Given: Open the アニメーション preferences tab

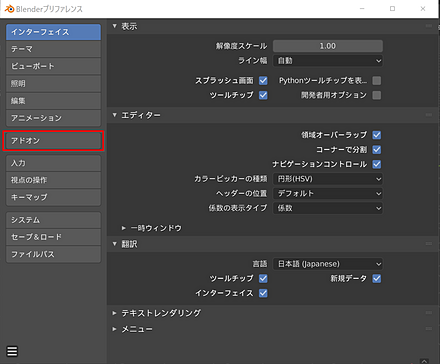Looking at the screenshot, I should coord(53,118).
